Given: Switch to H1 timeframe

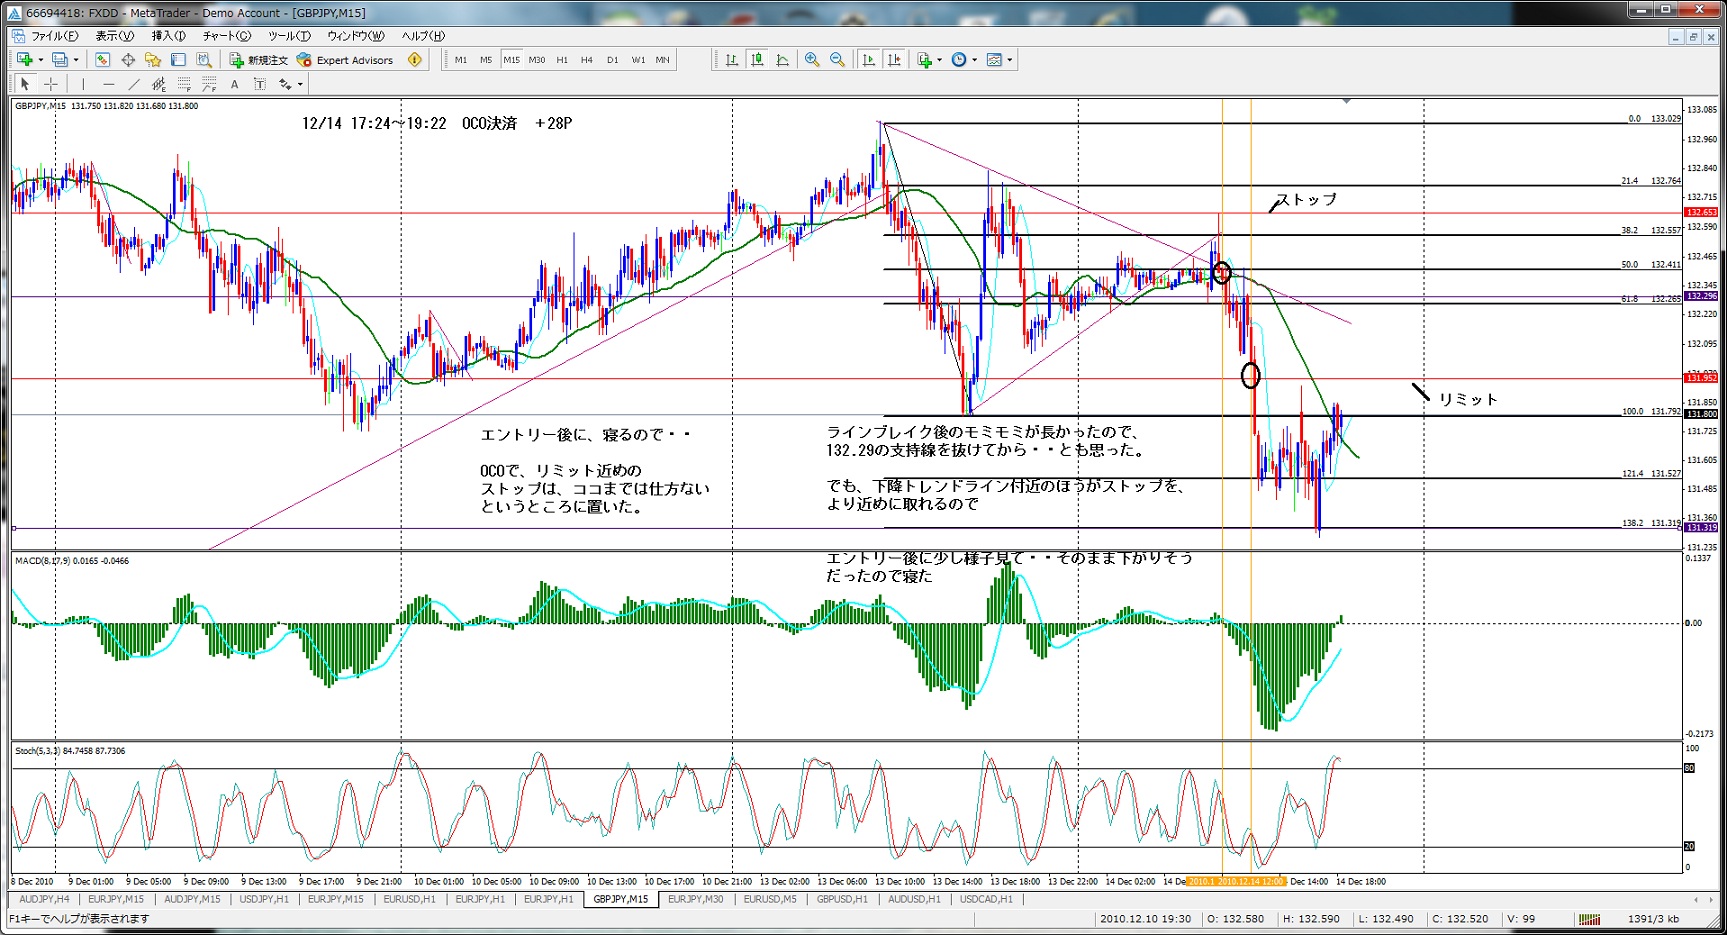Looking at the screenshot, I should pyautogui.click(x=562, y=60).
